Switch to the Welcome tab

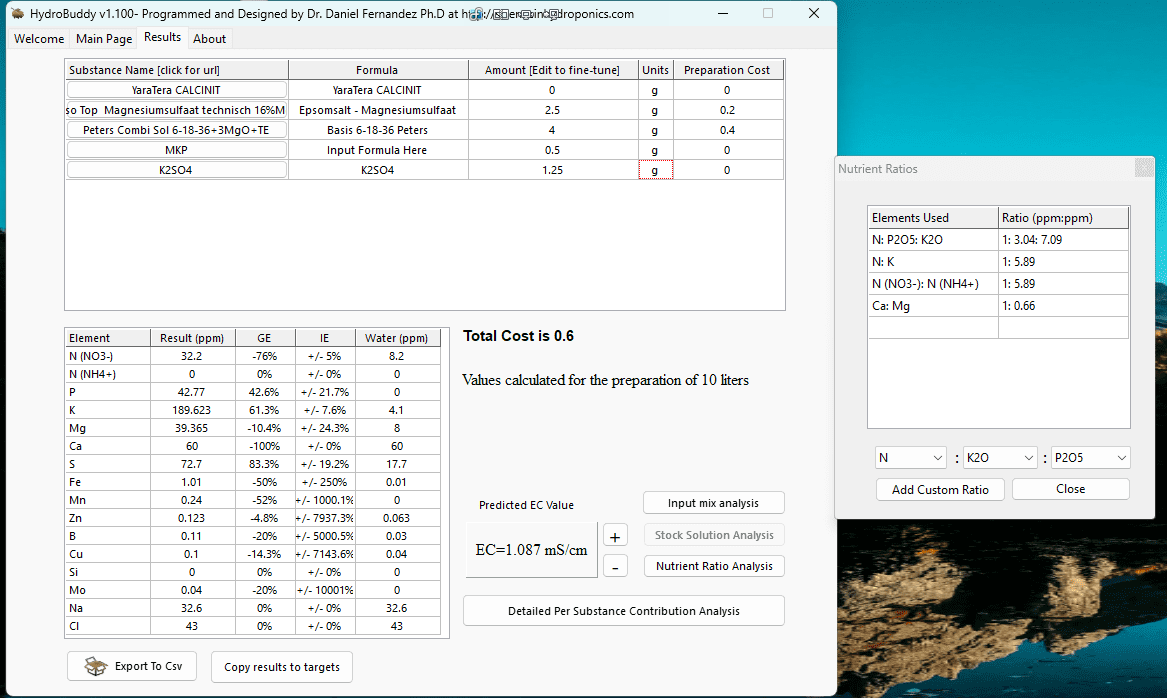(39, 39)
